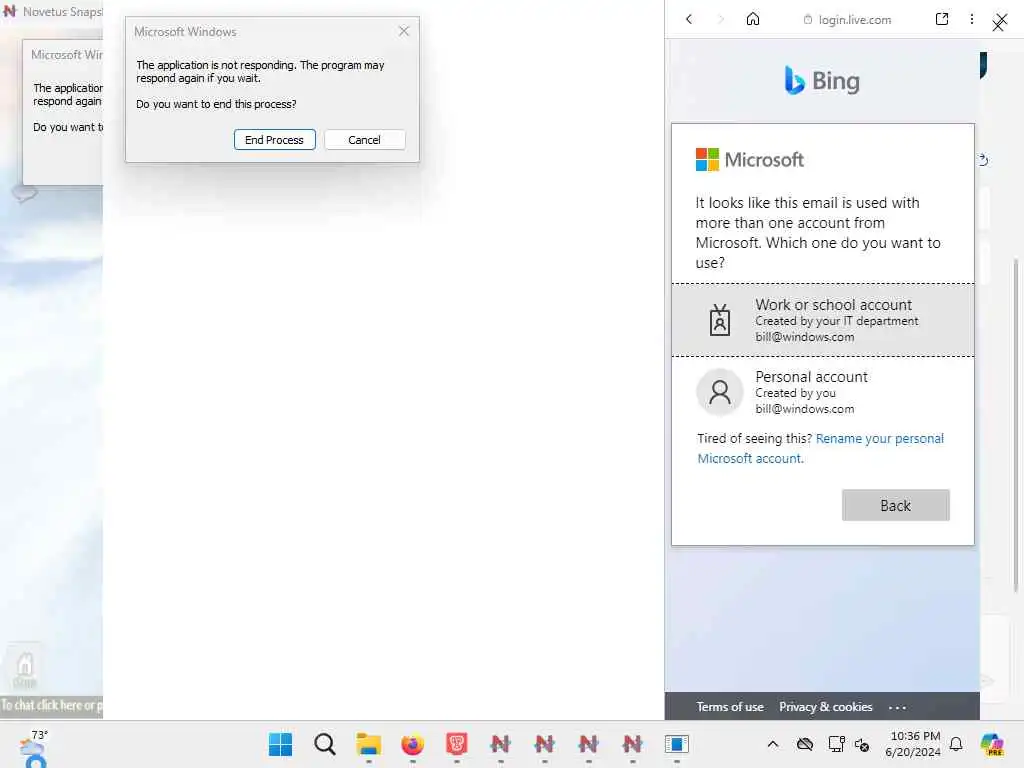Show hidden system tray icons
The width and height of the screenshot is (1024, 768).
click(773, 744)
